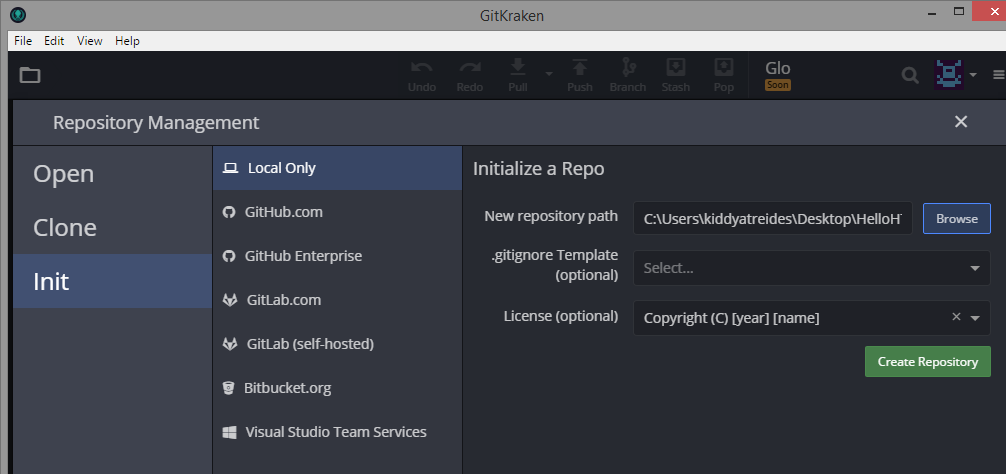This screenshot has height=474, width=1006.
Task: Select the Bitbucket.org option
Action: click(x=337, y=388)
